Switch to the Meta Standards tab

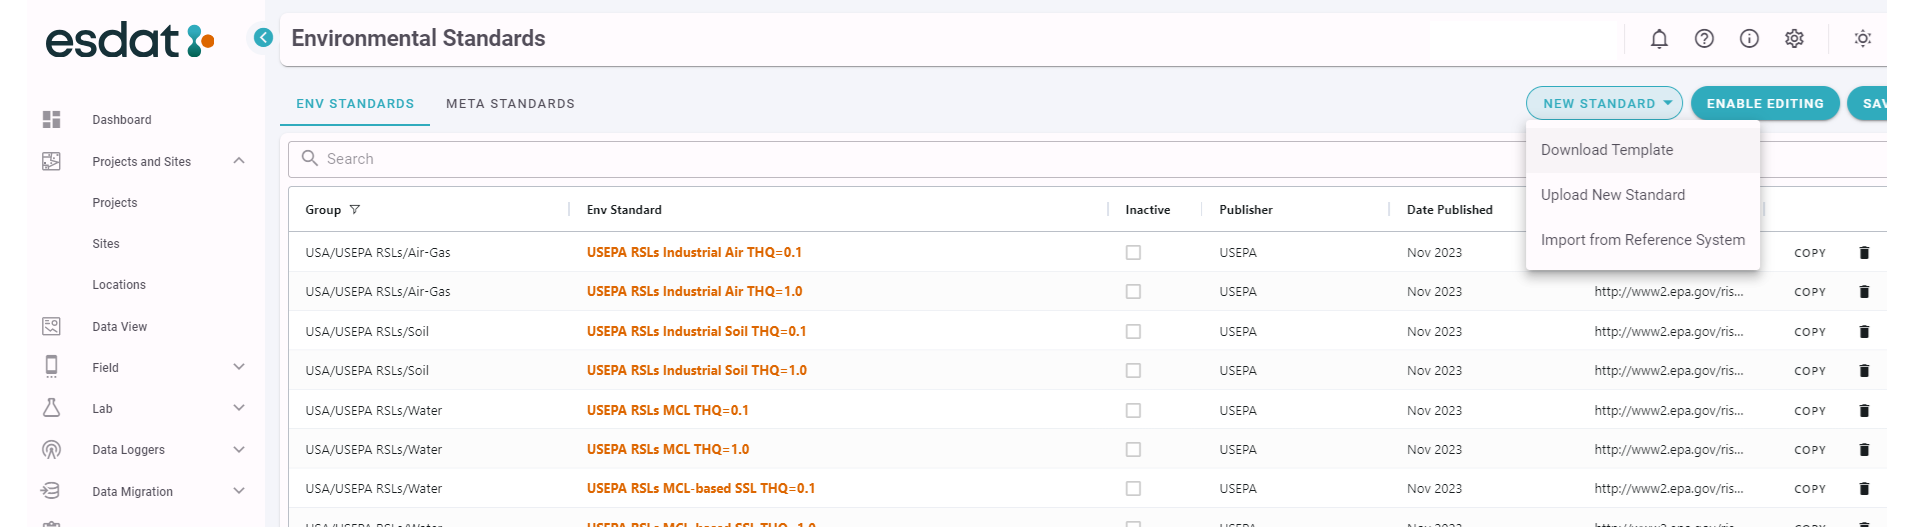[510, 104]
